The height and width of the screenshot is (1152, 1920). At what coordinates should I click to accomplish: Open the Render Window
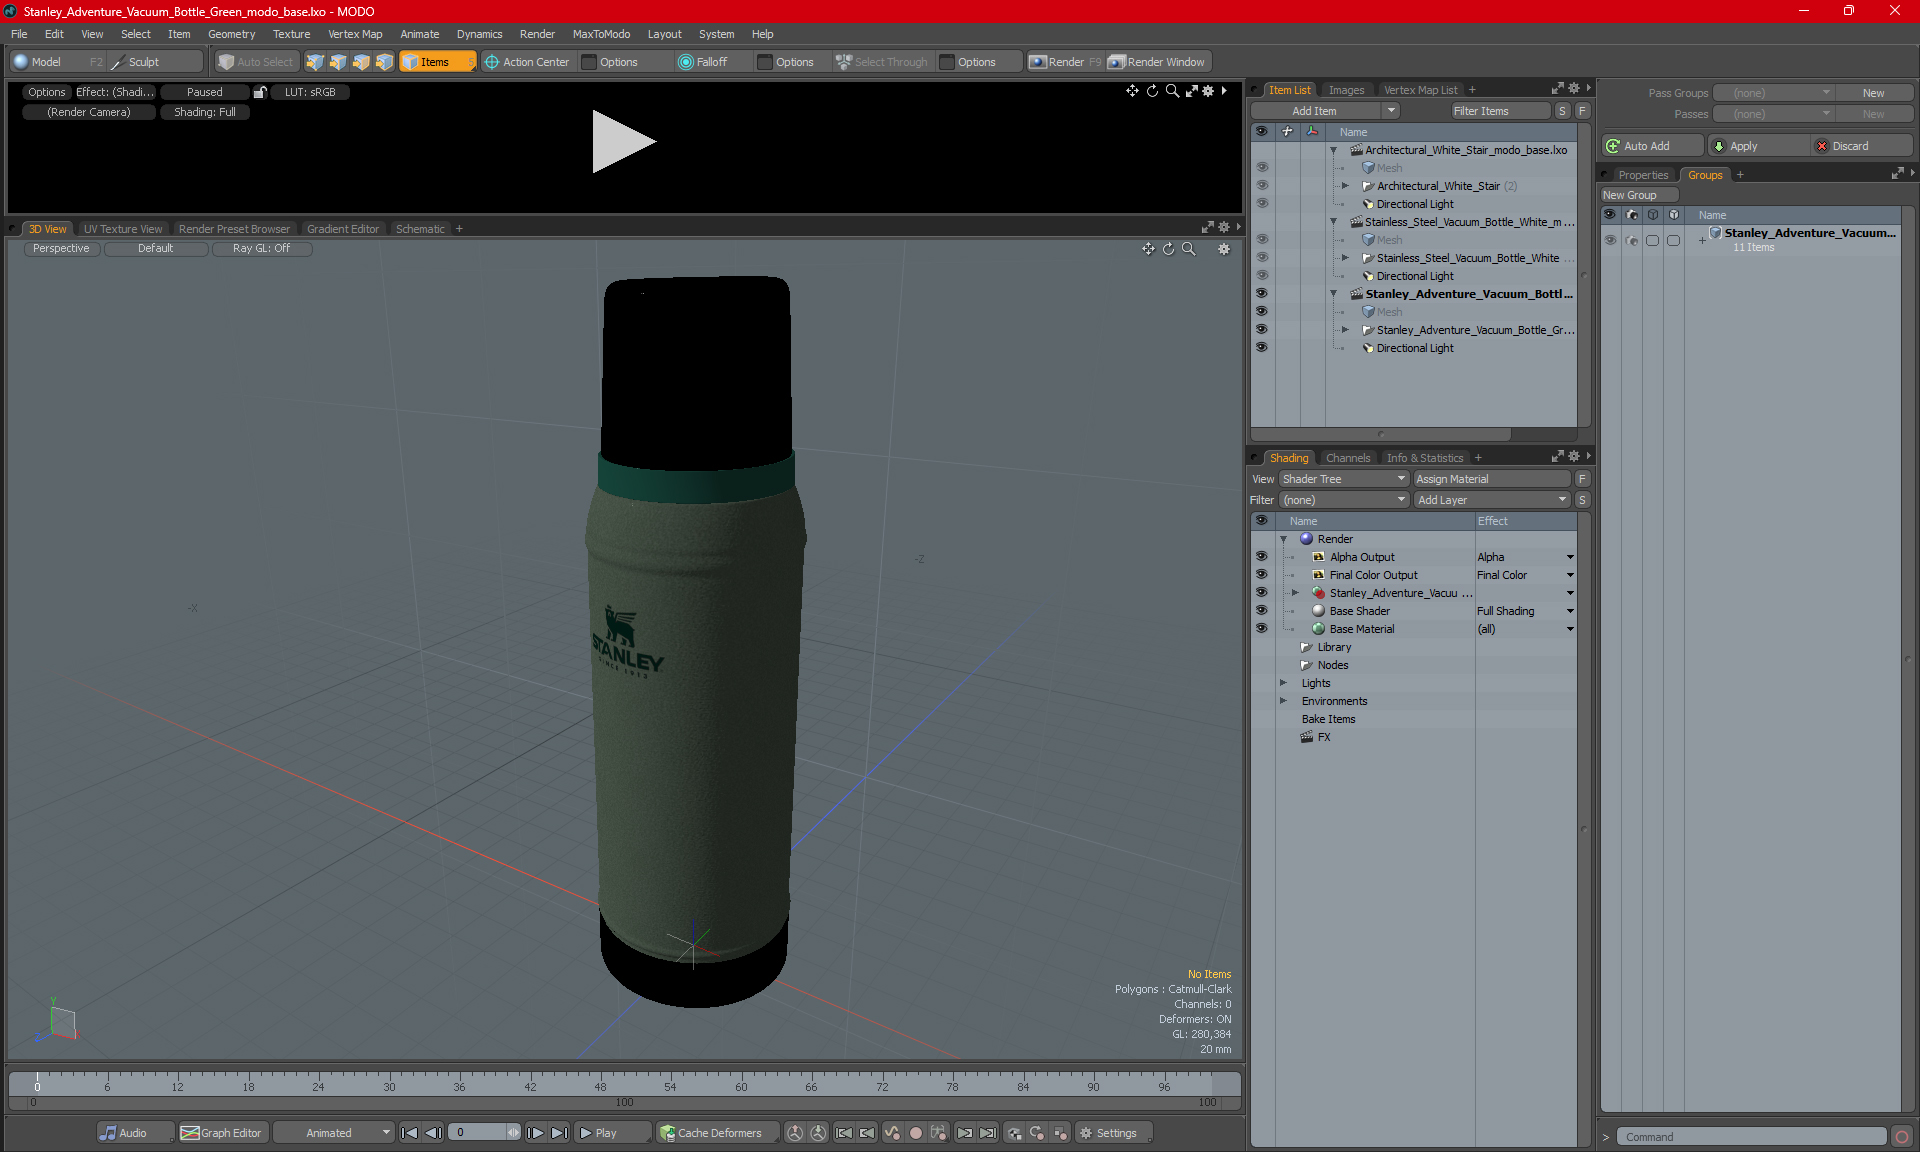click(x=1157, y=62)
